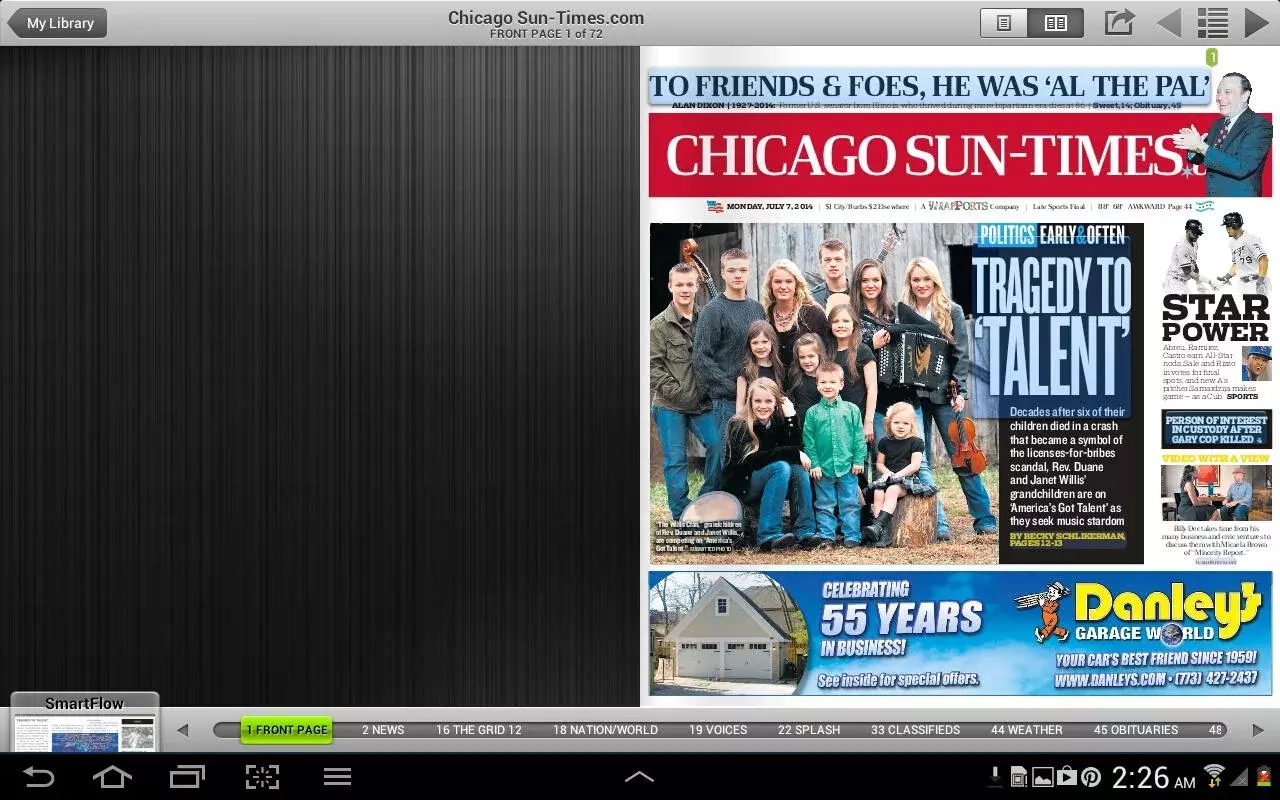Select the 1 FRONT PAGE section
Image resolution: width=1280 pixels, height=800 pixels.
286,730
